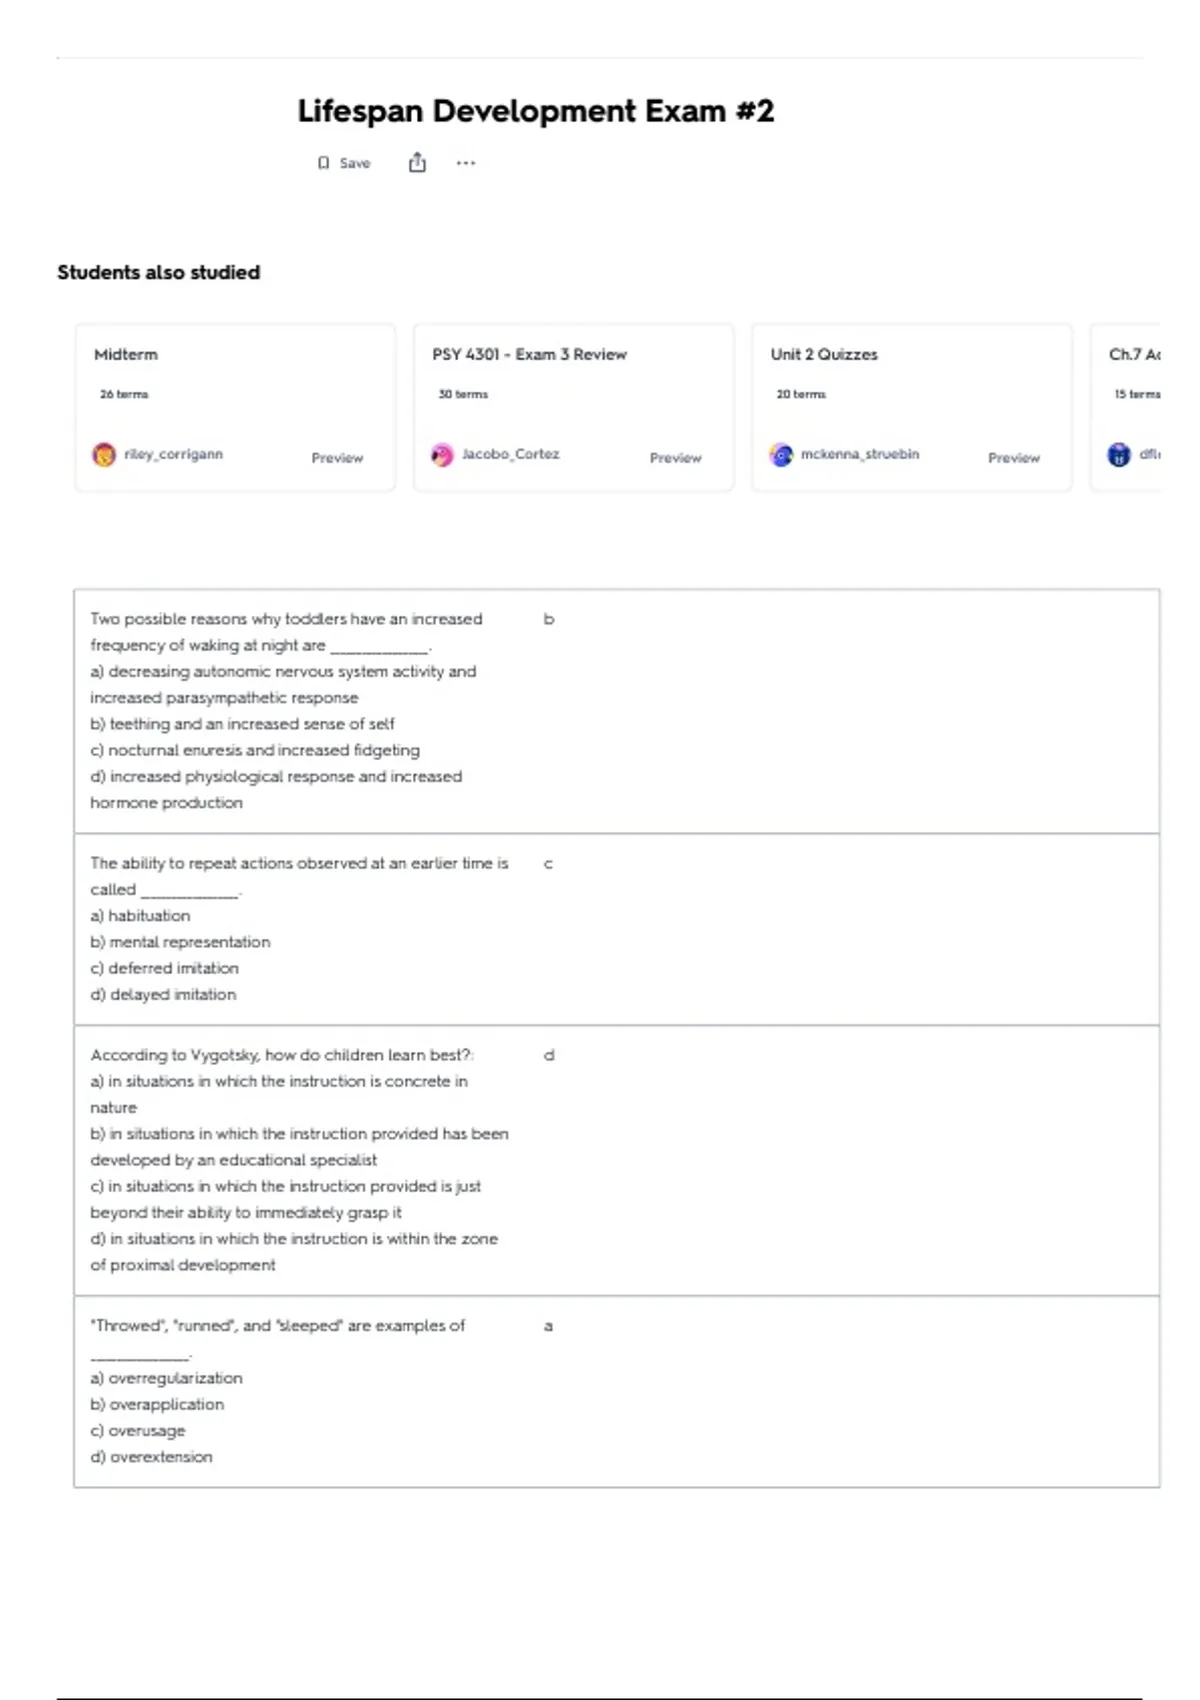Image resolution: width=1200 pixels, height=1700 pixels.
Task: Click the Lifespan Development Exam #2 heading
Action: pos(536,111)
